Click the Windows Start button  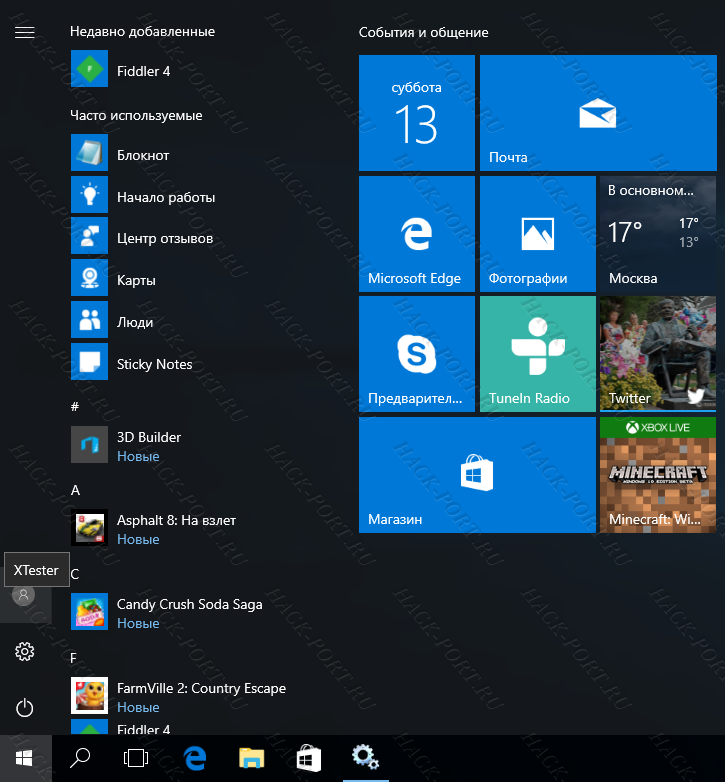(x=25, y=759)
